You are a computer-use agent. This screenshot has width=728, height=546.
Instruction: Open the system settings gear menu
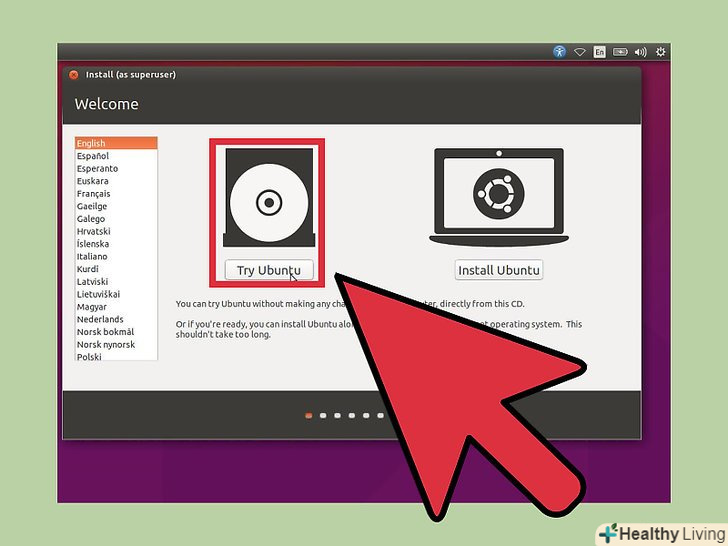(661, 52)
